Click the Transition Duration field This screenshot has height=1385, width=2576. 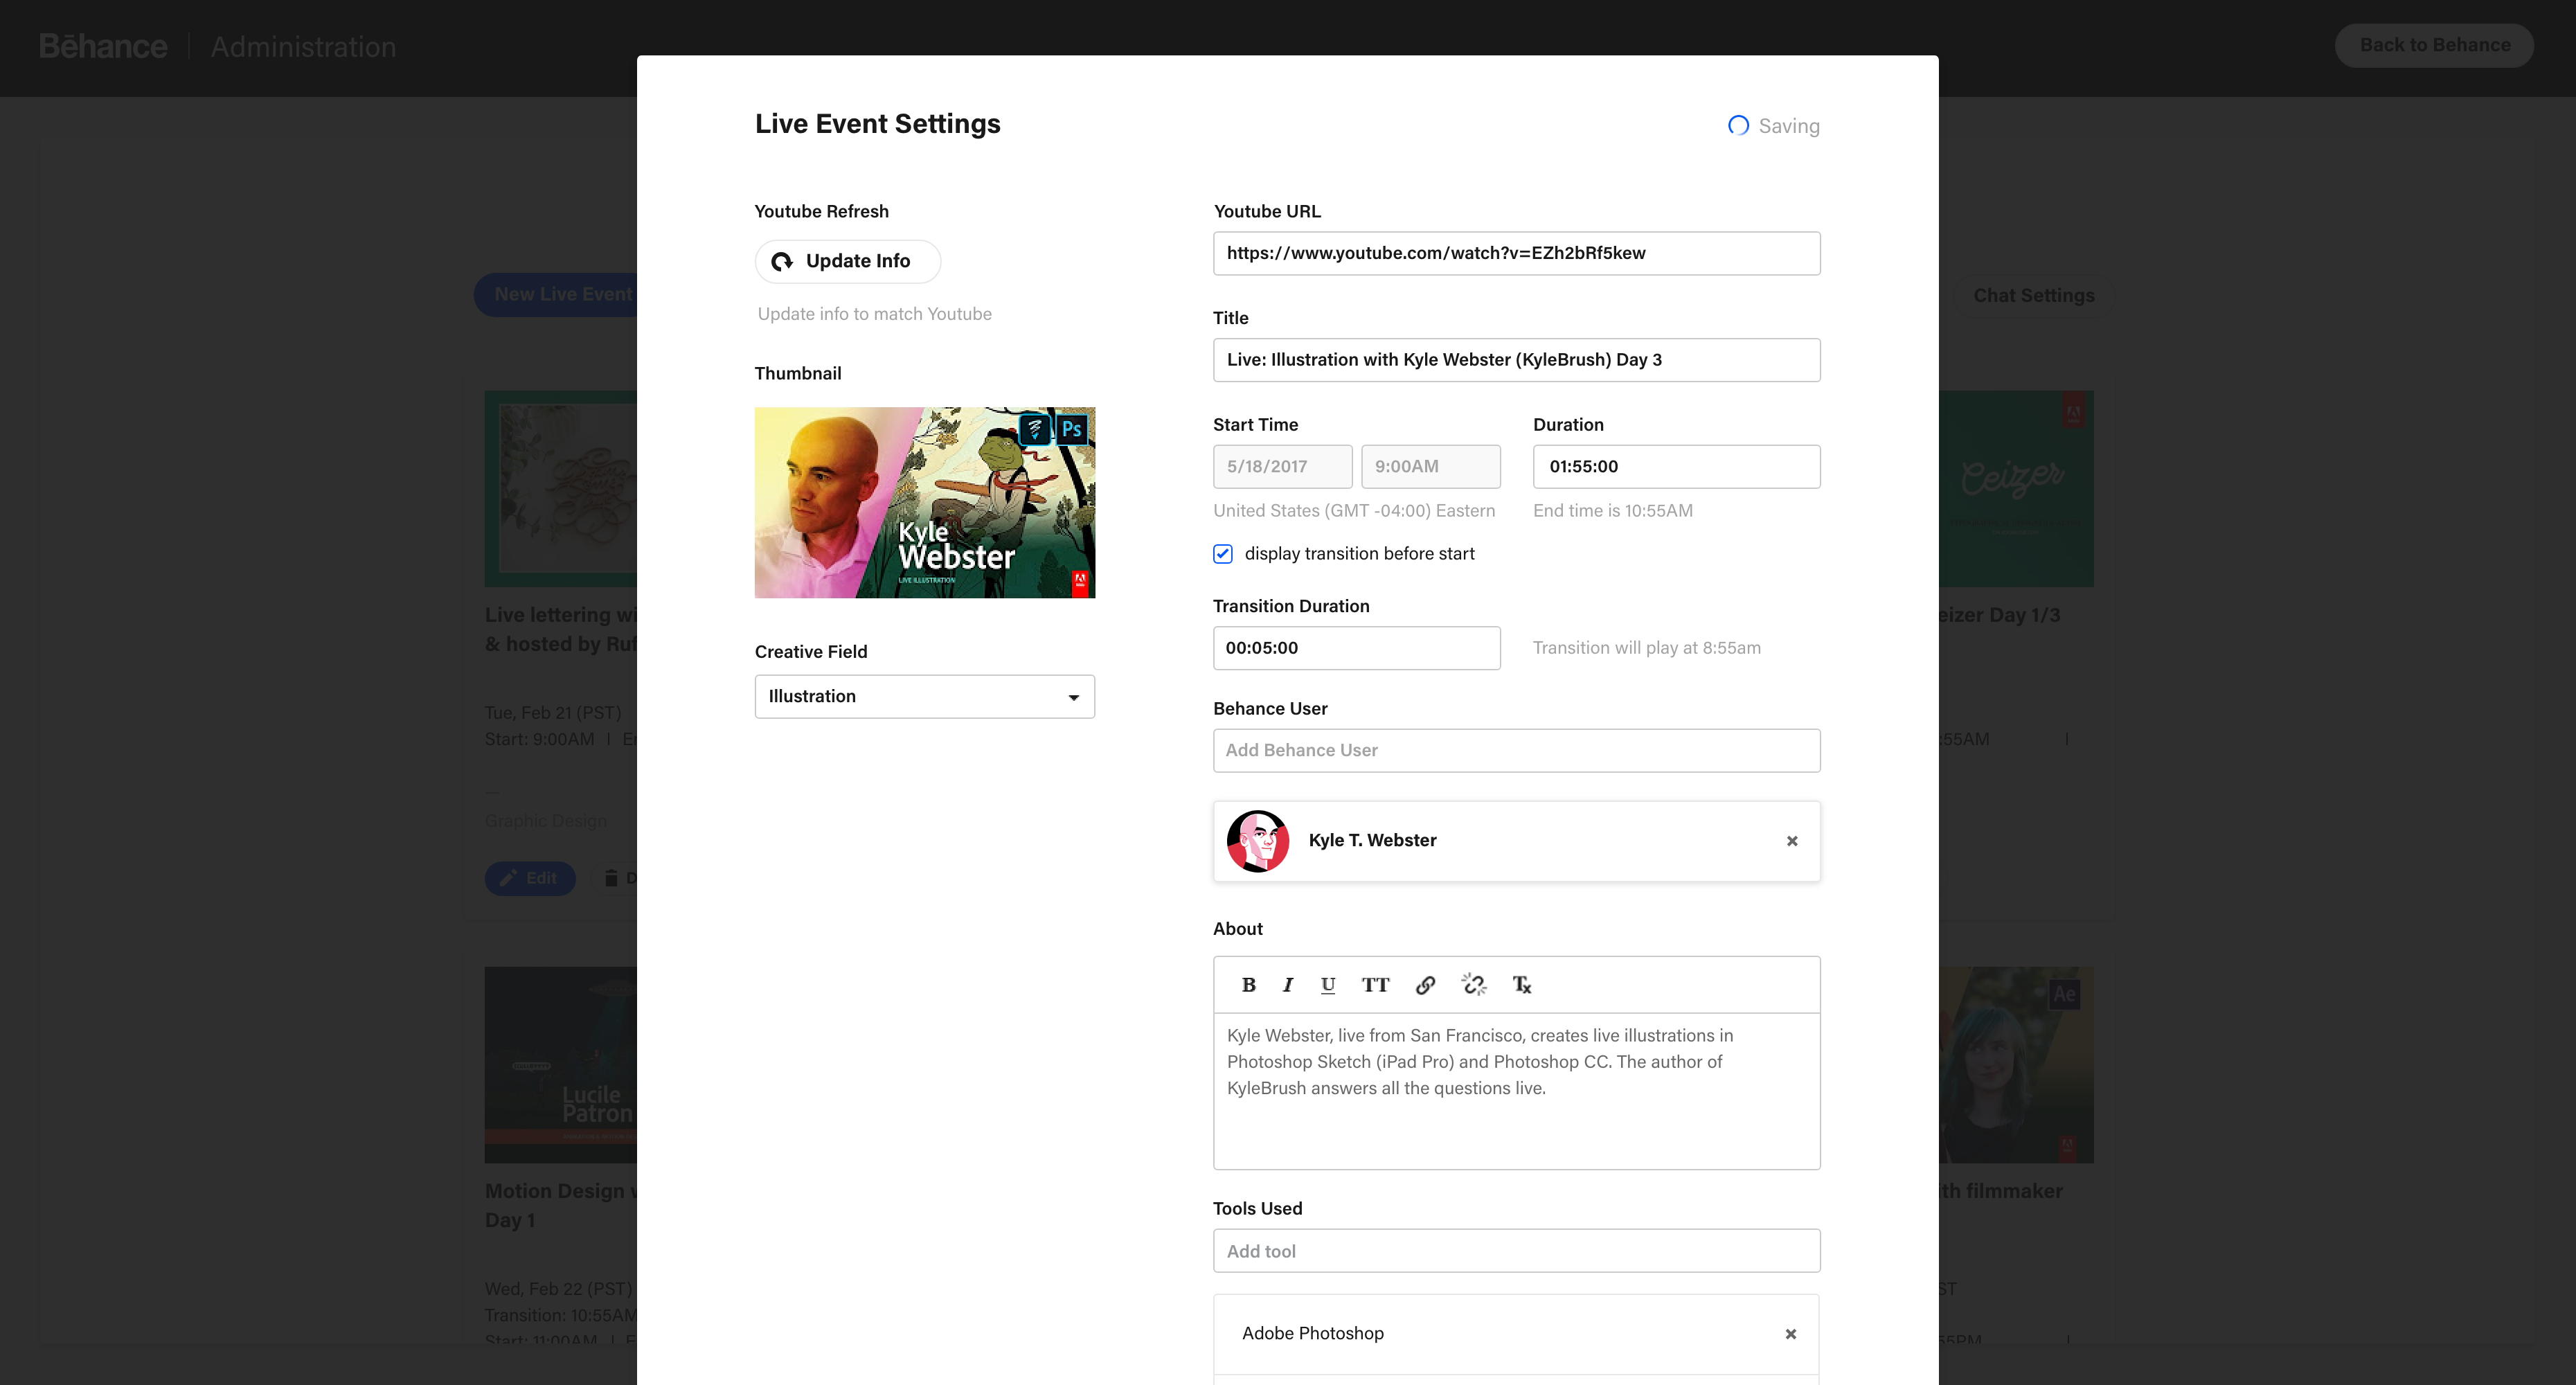pyautogui.click(x=1356, y=648)
